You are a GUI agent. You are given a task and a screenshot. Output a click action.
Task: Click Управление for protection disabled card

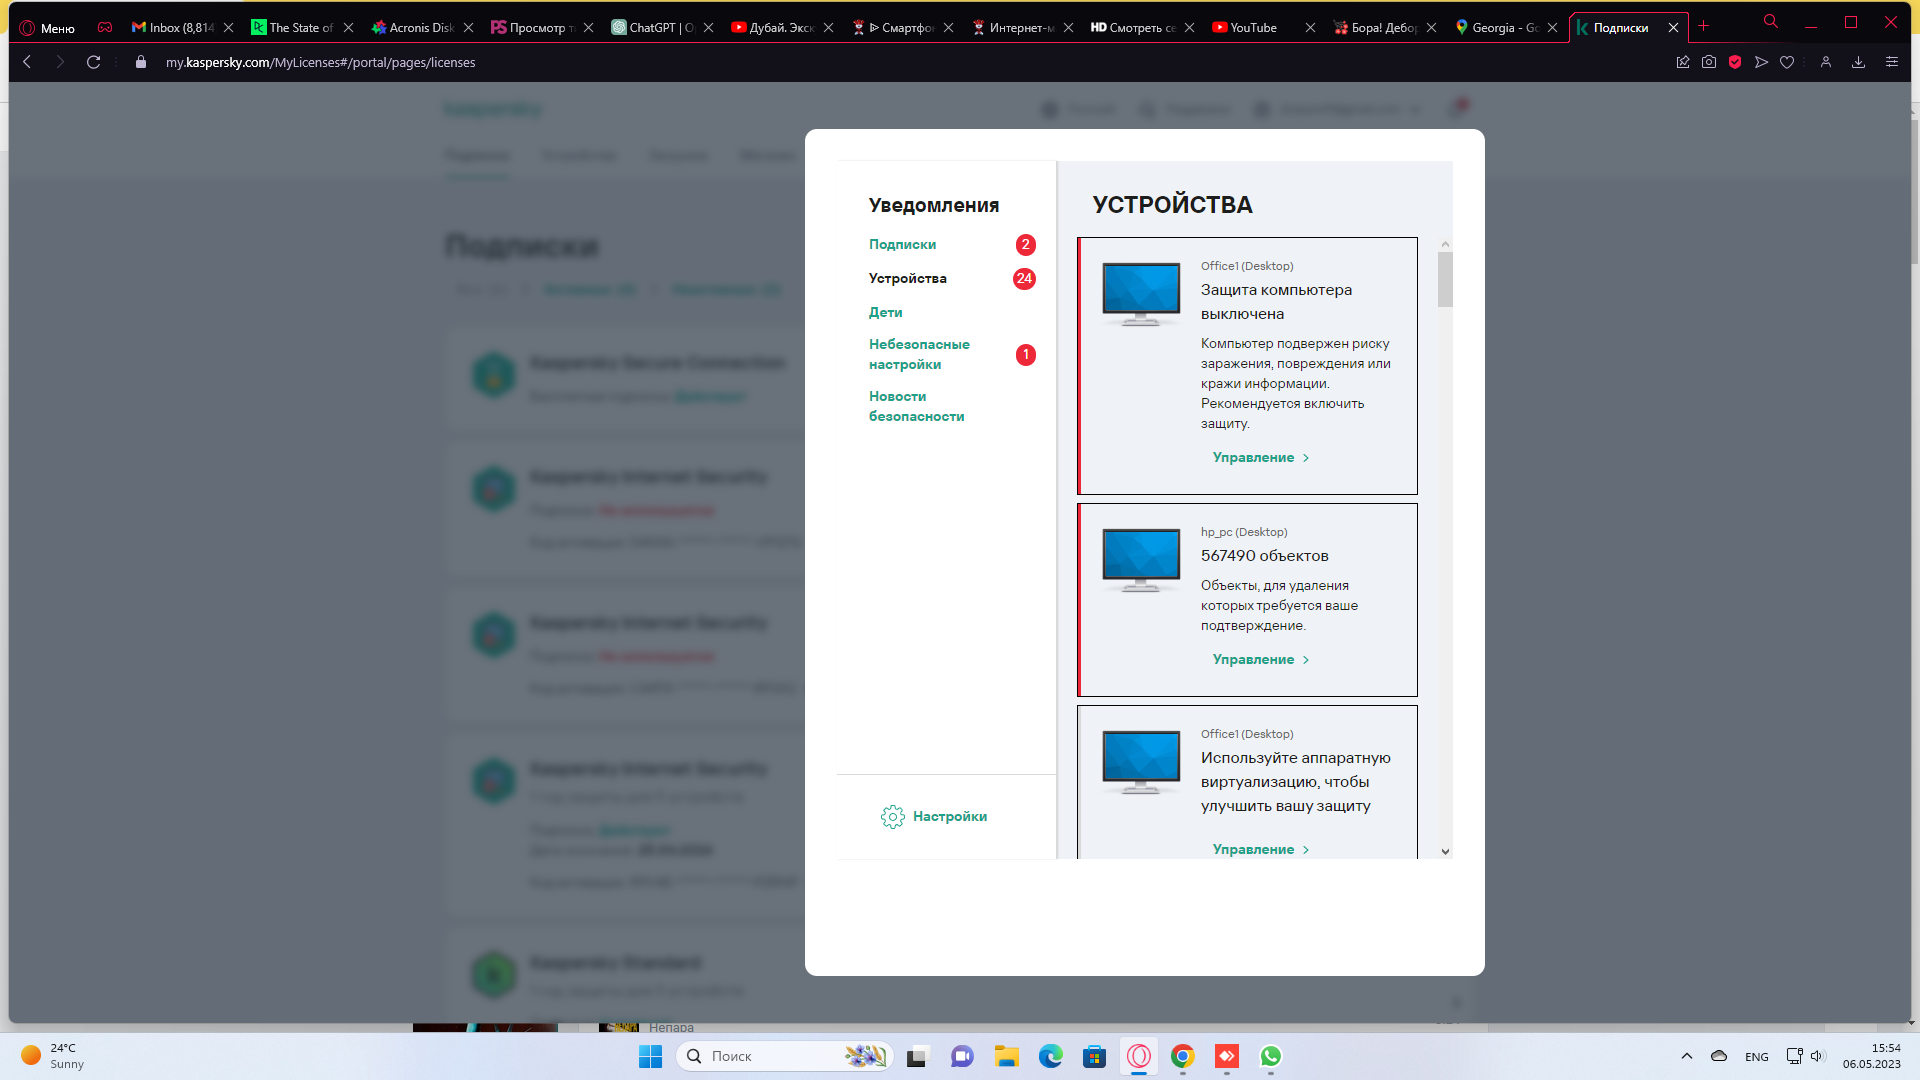click(1261, 457)
